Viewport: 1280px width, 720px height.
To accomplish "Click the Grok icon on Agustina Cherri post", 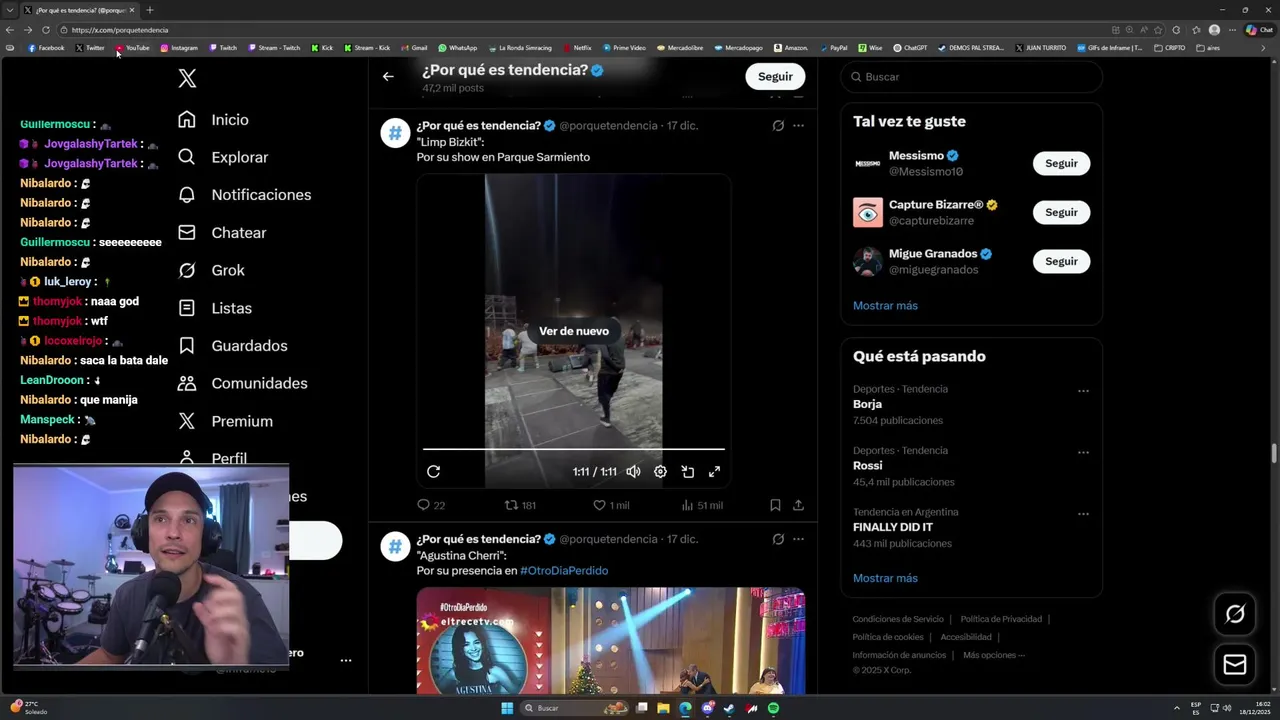I will [778, 539].
